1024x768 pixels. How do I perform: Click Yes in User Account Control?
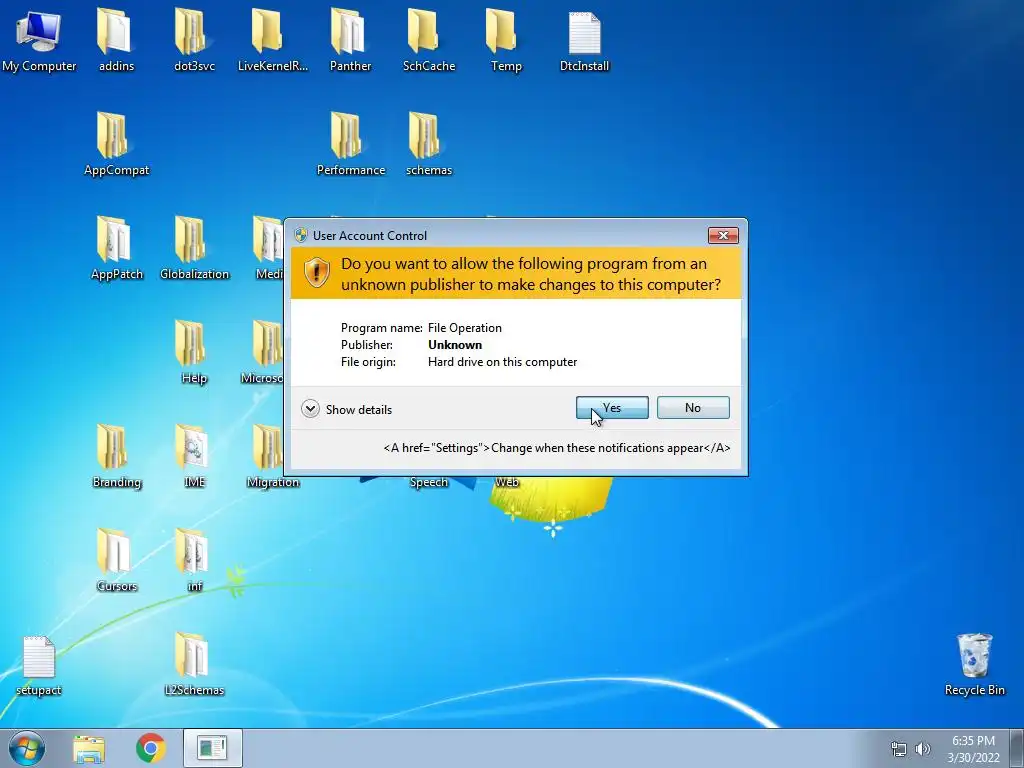click(x=612, y=408)
